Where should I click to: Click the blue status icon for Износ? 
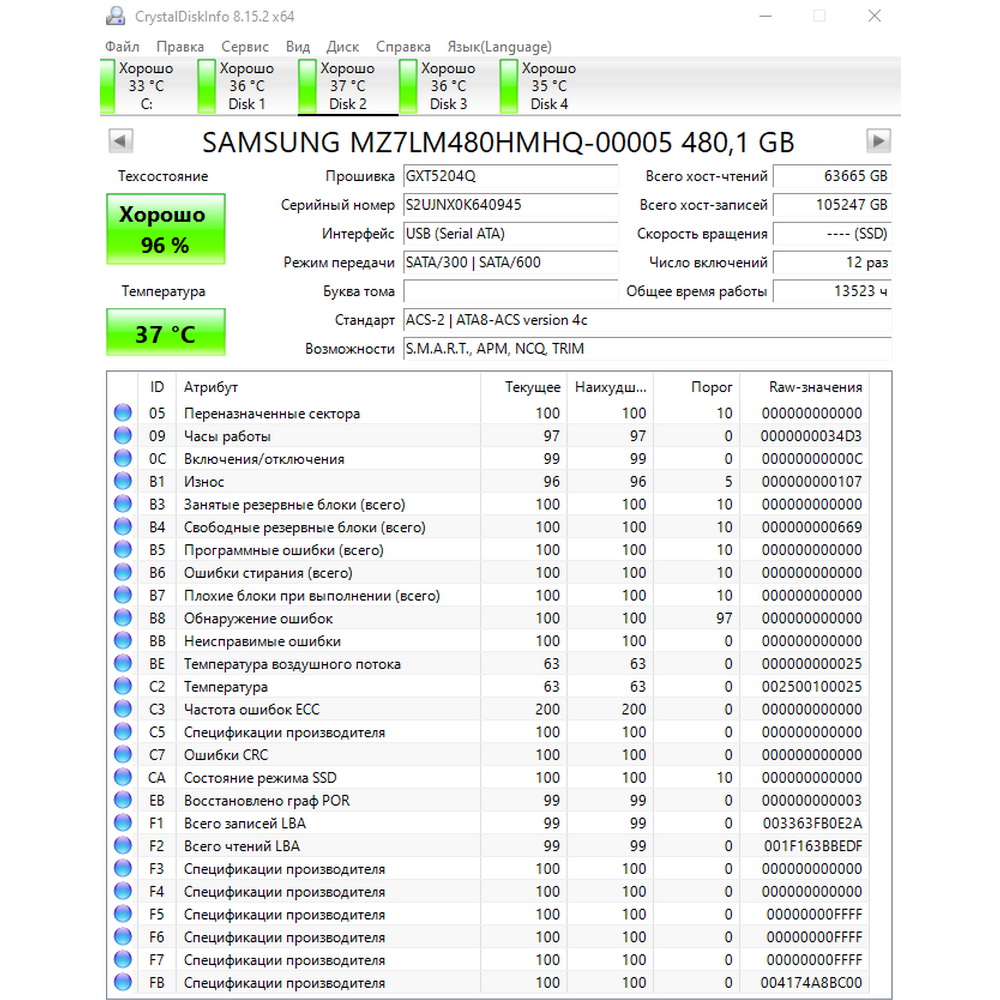tap(123, 481)
